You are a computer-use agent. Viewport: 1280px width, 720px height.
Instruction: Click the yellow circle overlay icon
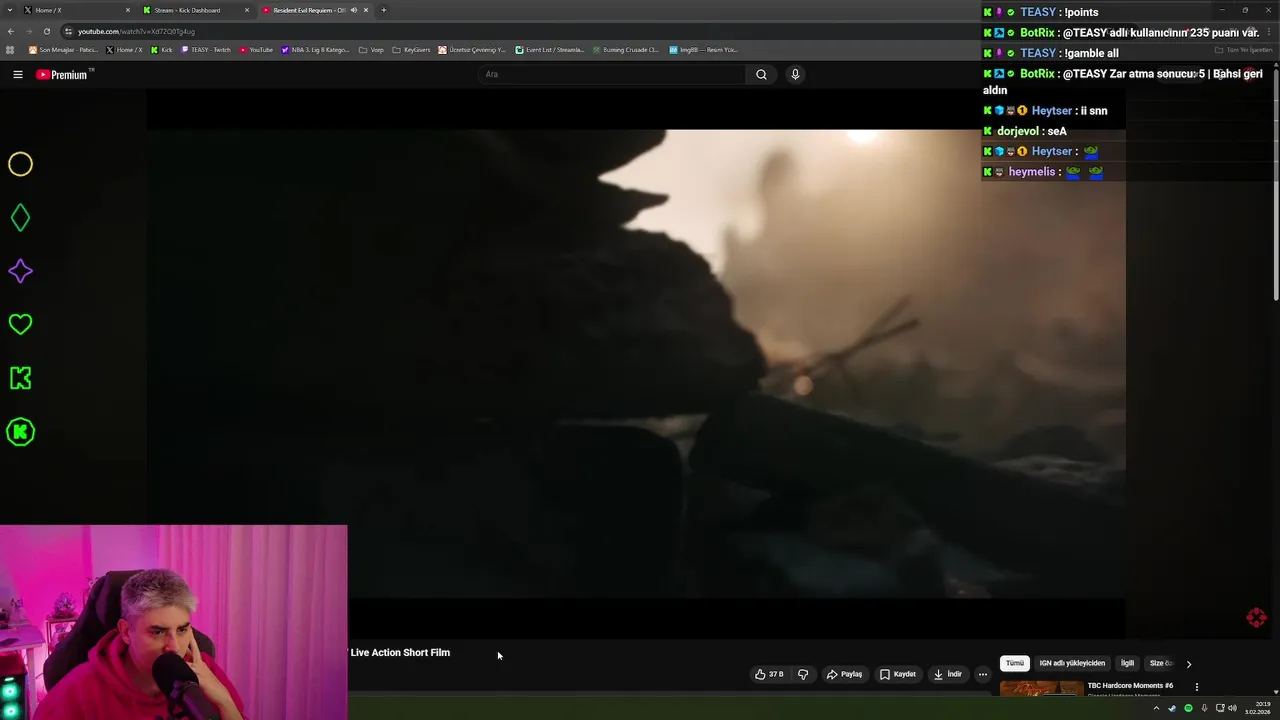20,164
